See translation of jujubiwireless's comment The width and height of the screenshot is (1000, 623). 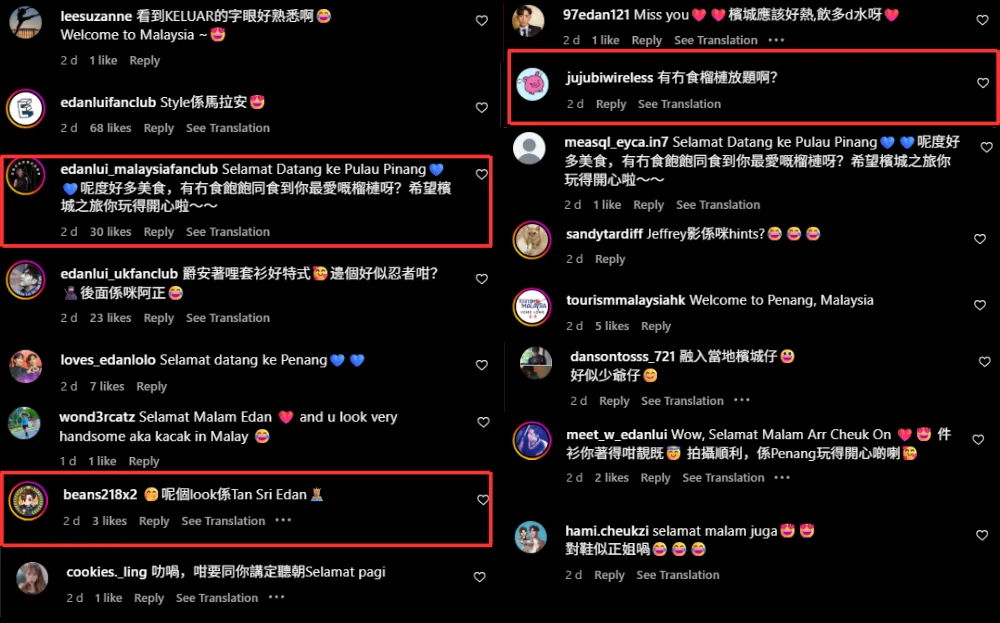pyautogui.click(x=679, y=104)
